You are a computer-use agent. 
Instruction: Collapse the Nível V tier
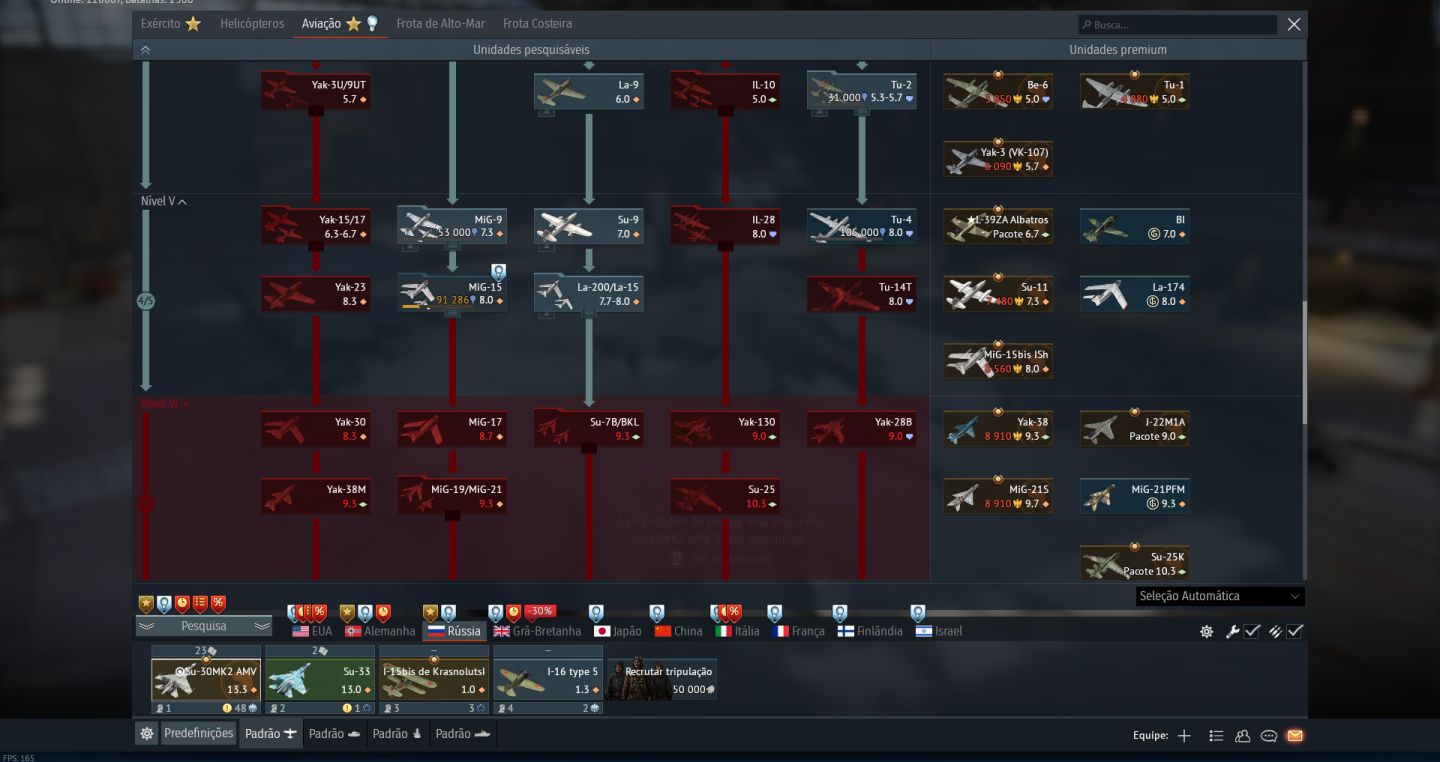(x=165, y=201)
